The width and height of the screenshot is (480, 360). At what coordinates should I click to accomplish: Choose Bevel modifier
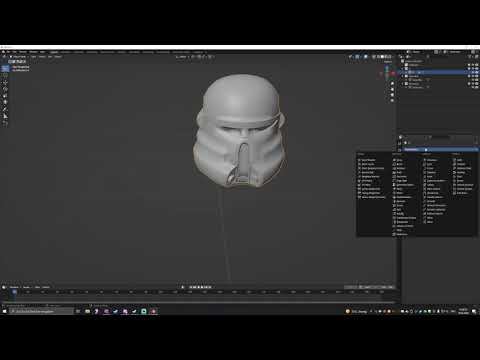tap(399, 164)
